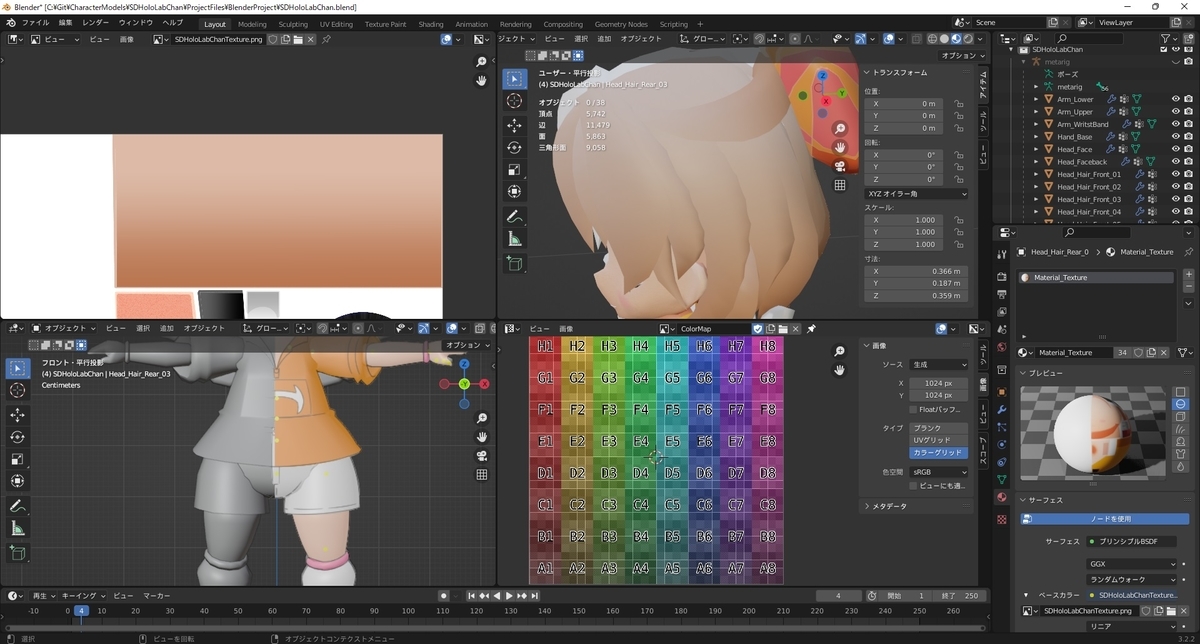Collapse the Preview panel

point(1023,373)
